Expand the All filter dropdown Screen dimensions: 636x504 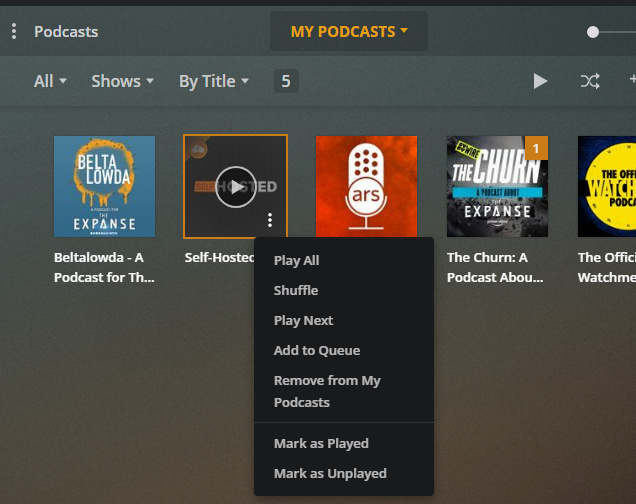(x=50, y=81)
